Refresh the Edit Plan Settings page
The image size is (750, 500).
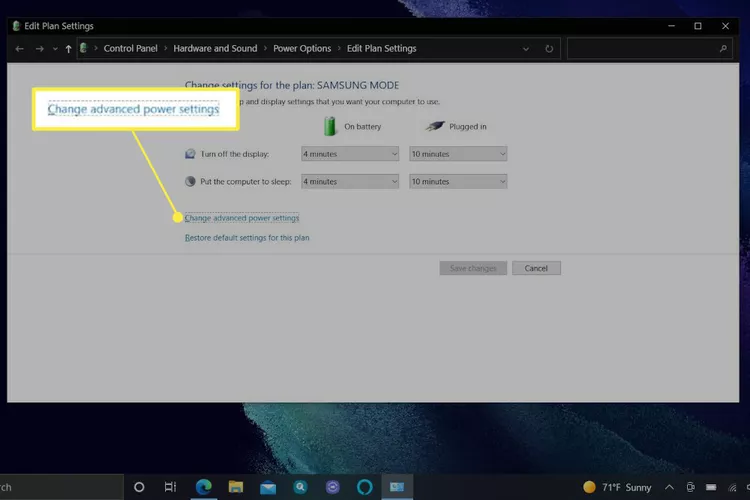pyautogui.click(x=549, y=49)
